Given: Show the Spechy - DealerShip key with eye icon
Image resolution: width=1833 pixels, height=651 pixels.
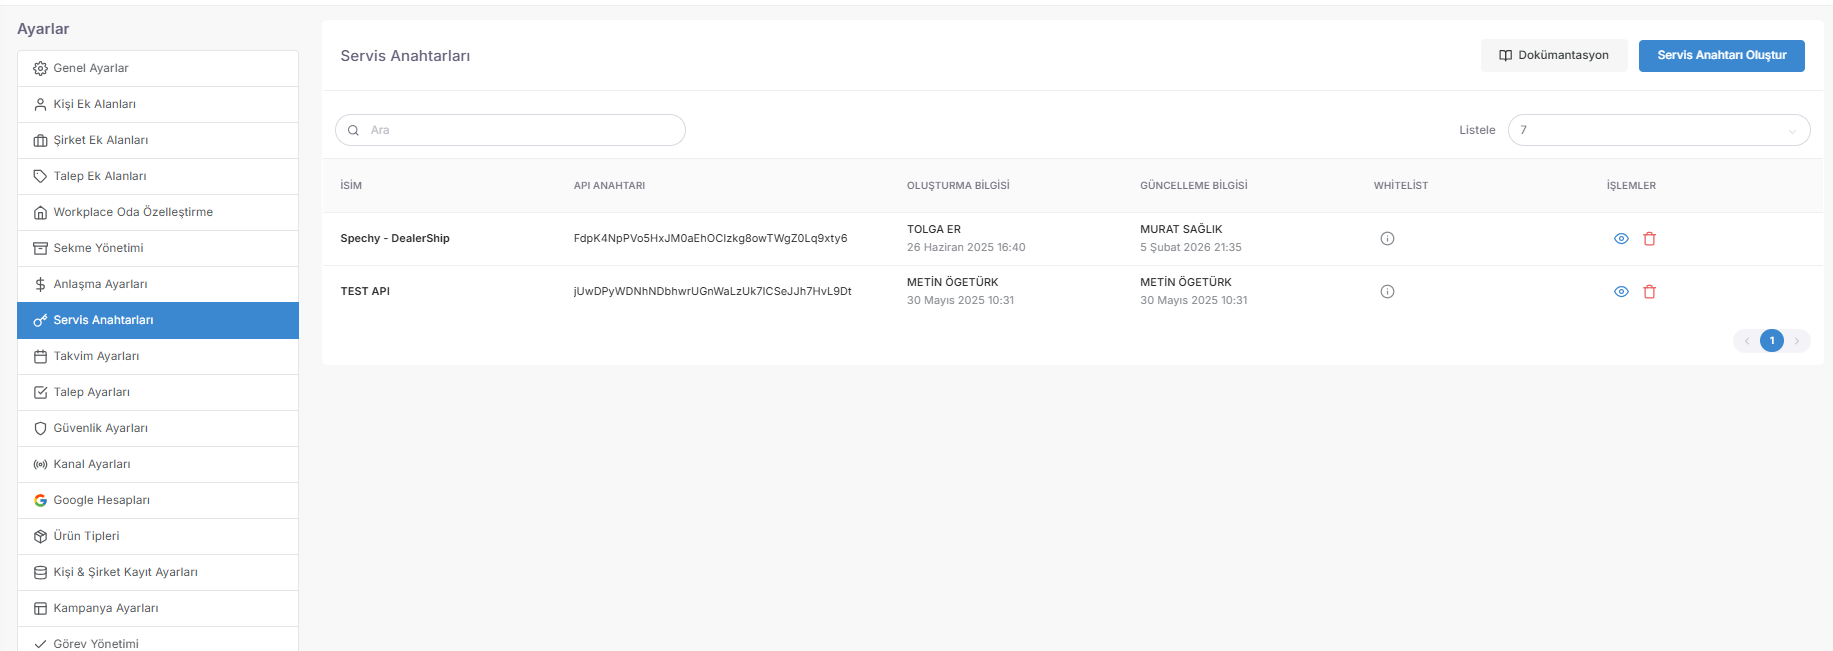Looking at the screenshot, I should click(1621, 239).
